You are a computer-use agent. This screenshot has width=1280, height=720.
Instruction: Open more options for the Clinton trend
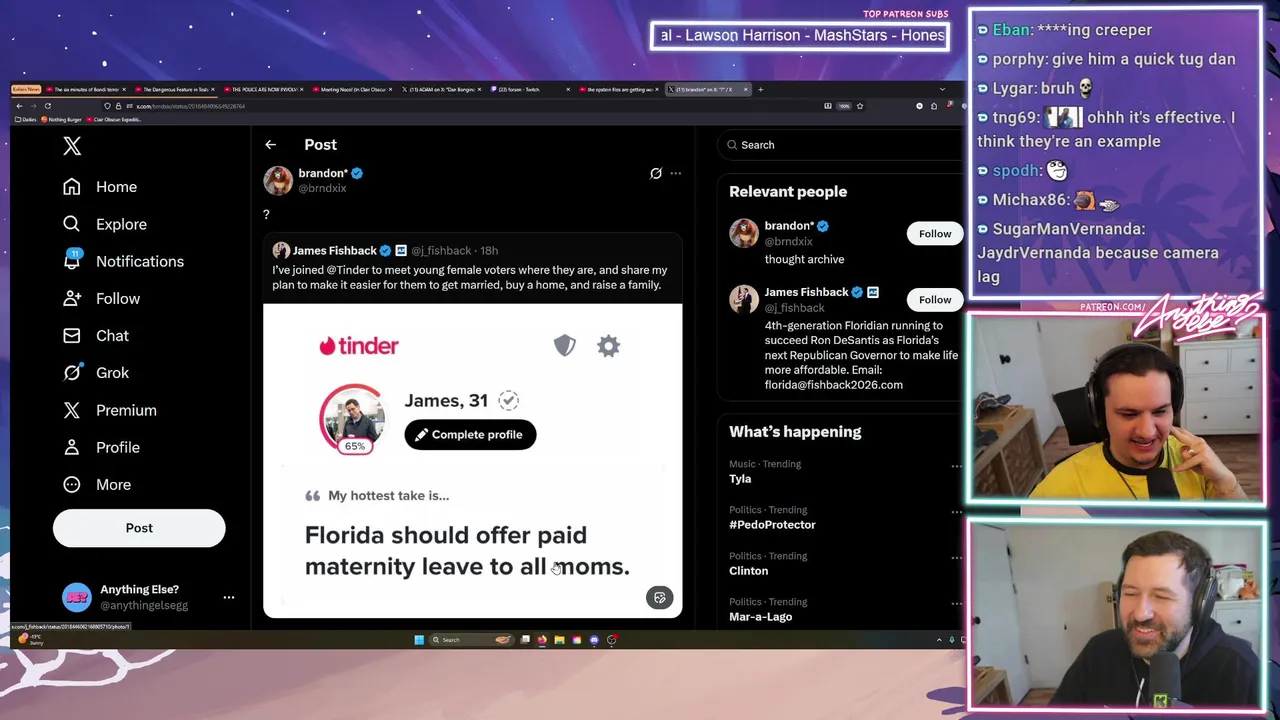point(956,558)
